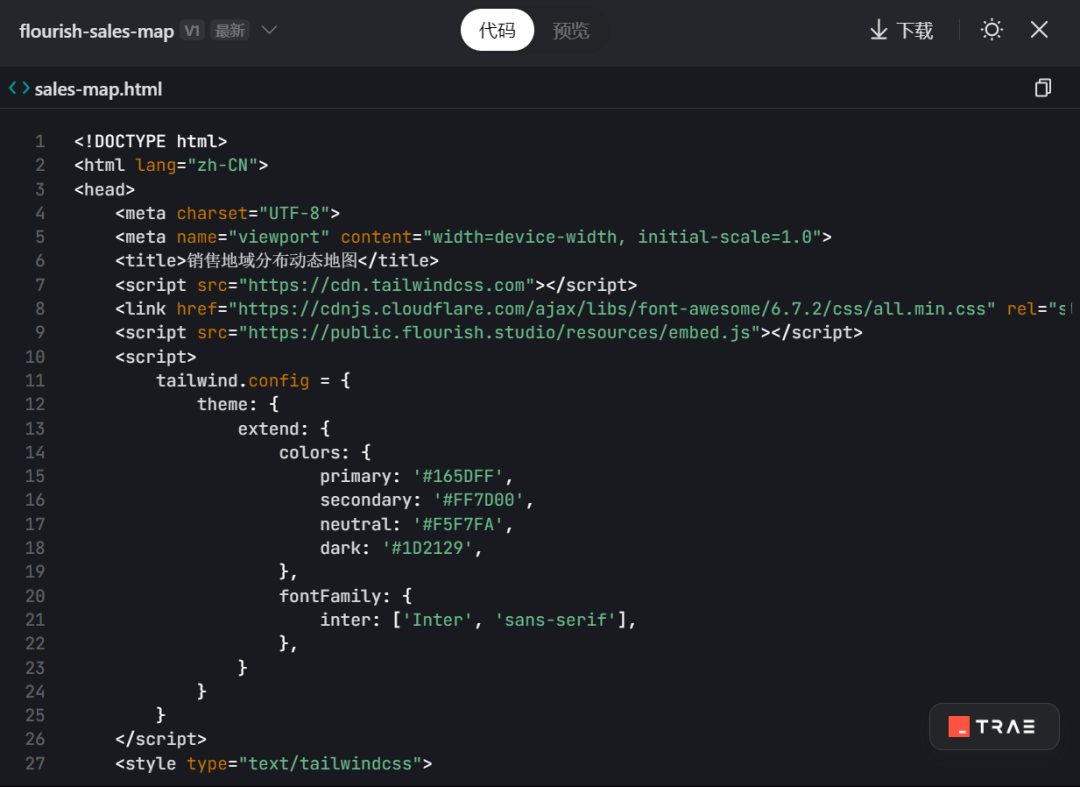Click the lang="zh-CN" attribute
1080x787 pixels.
point(196,165)
